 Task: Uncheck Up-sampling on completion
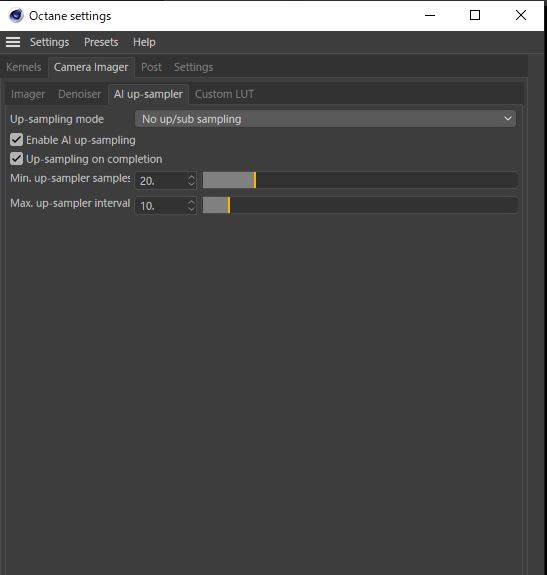click(16, 159)
